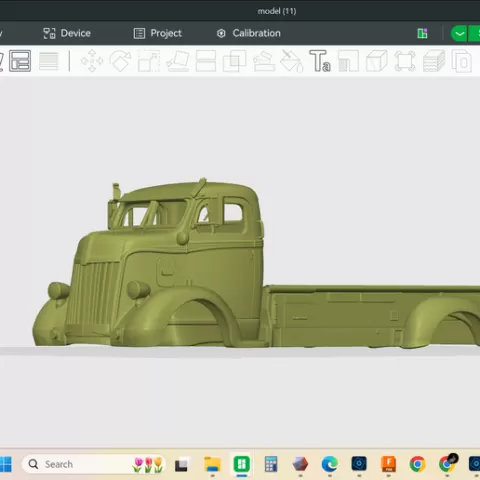Viewport: 480px width, 480px height.
Task: Open the Windows Start menu
Action: point(5,464)
